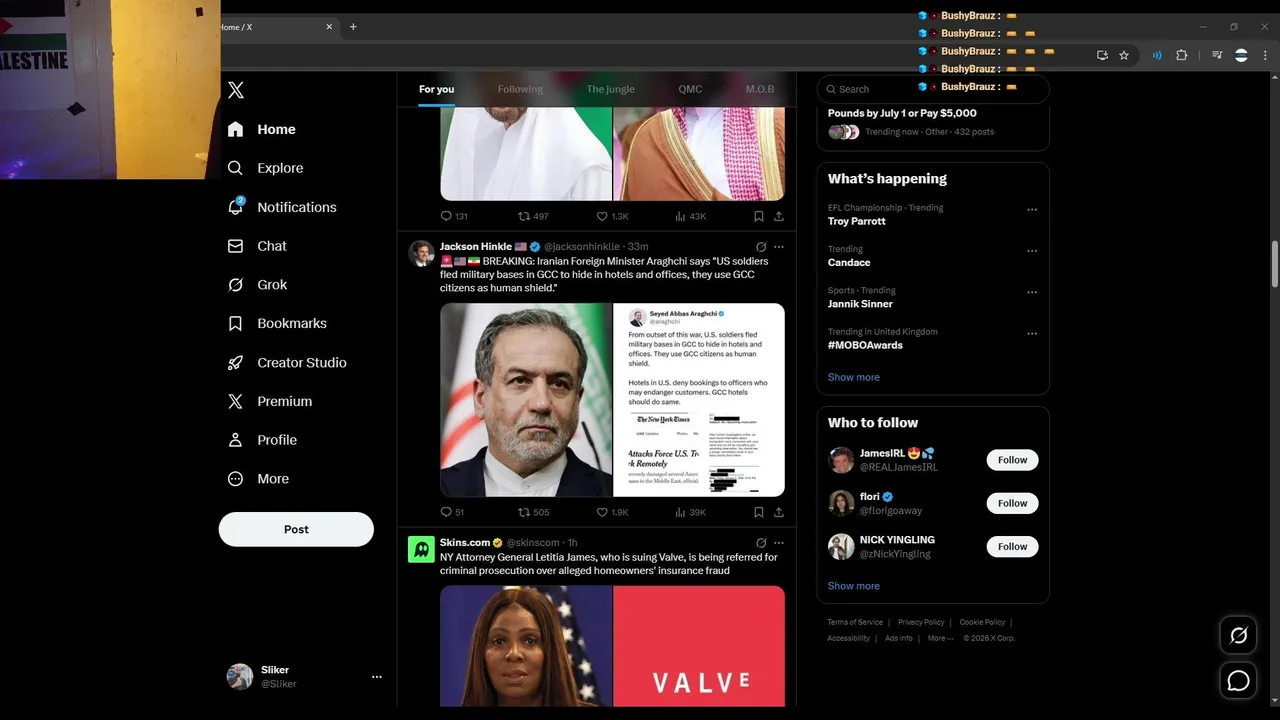Share the Jackson Hinkle post

(779, 512)
